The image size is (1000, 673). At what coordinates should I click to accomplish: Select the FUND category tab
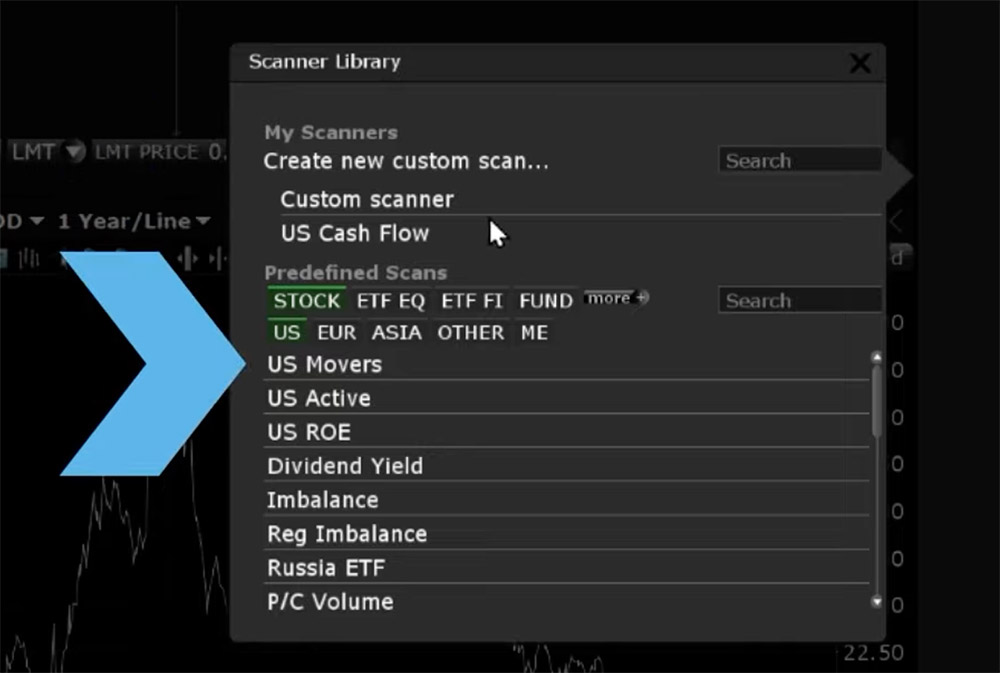545,301
